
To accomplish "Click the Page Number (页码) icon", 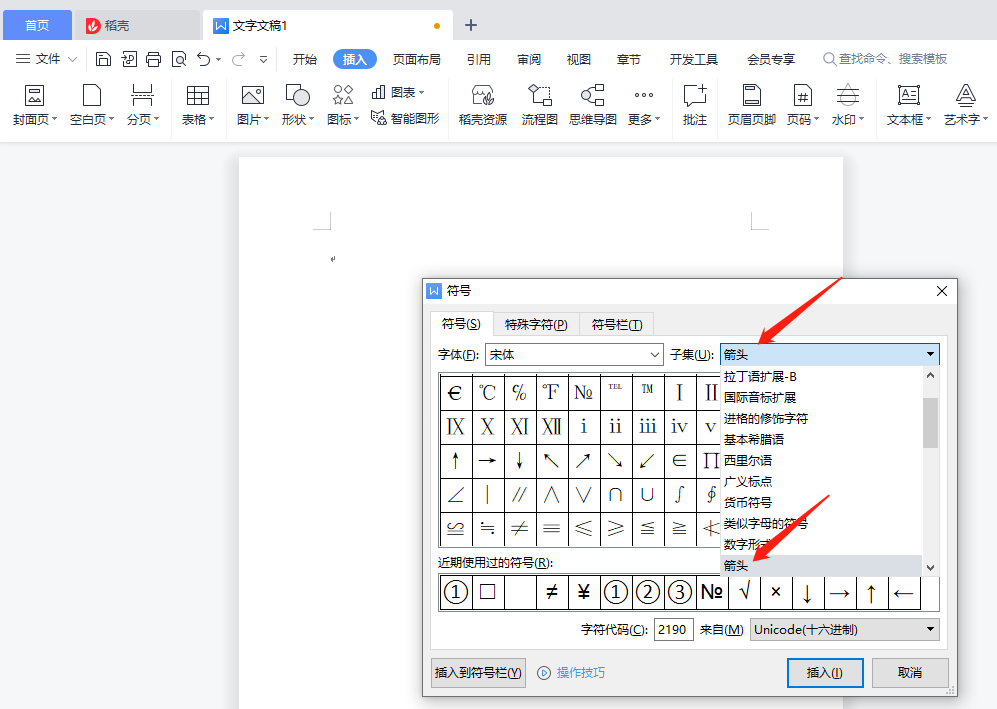I will pyautogui.click(x=802, y=105).
